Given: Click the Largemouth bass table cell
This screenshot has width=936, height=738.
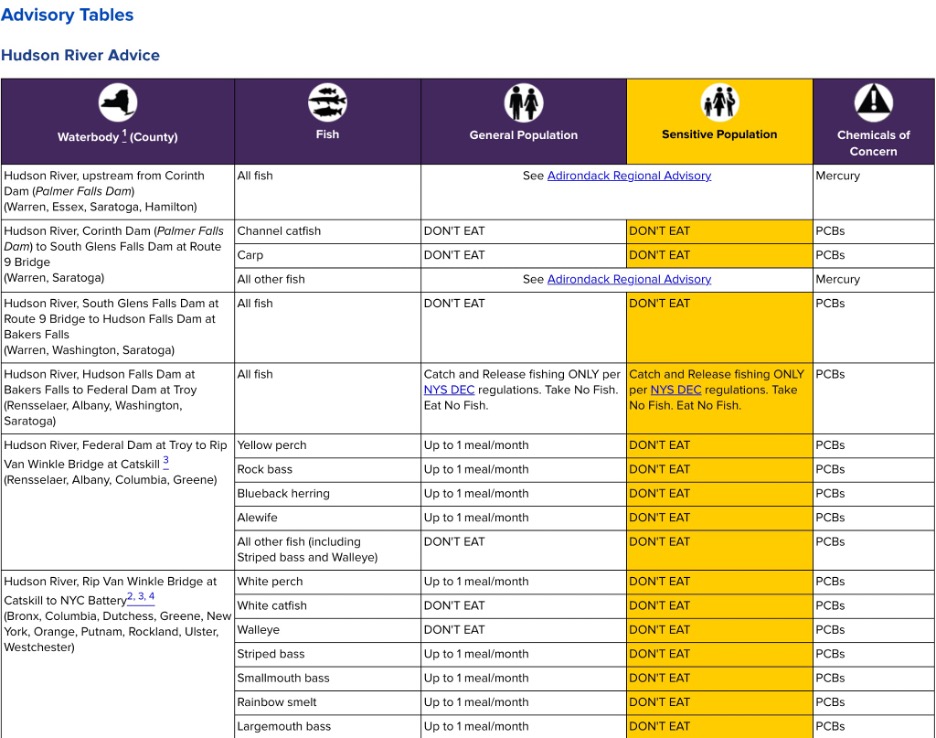Looking at the screenshot, I should [284, 726].
